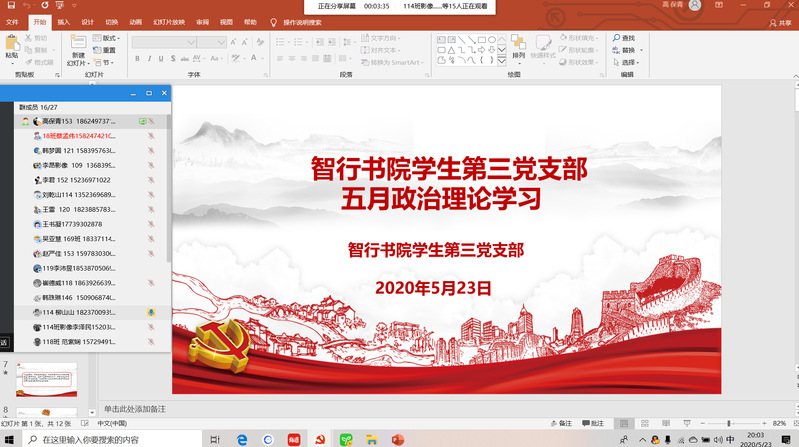This screenshot has height=447, width=799.
Task: Toggle Italic text formatting
Action: coord(148,61)
